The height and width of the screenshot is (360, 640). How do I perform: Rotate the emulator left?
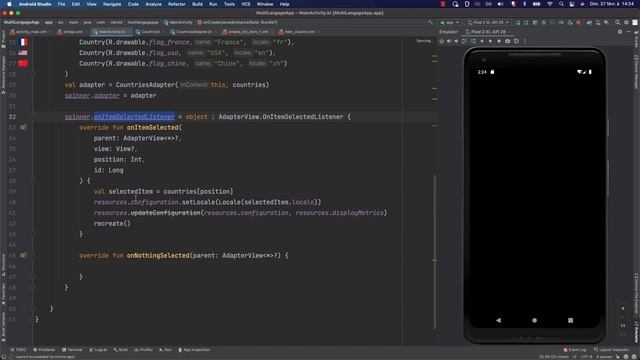point(464,41)
